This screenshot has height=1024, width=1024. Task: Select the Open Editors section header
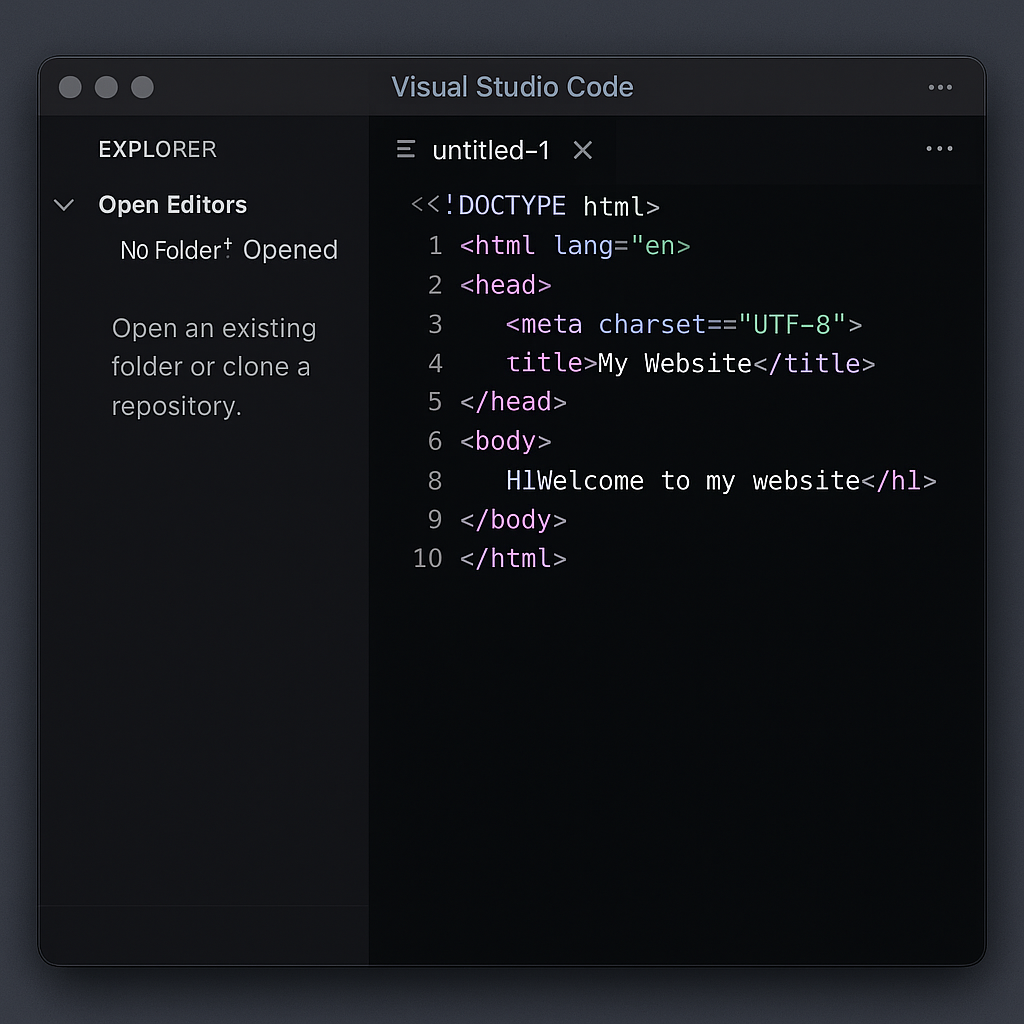(172, 205)
